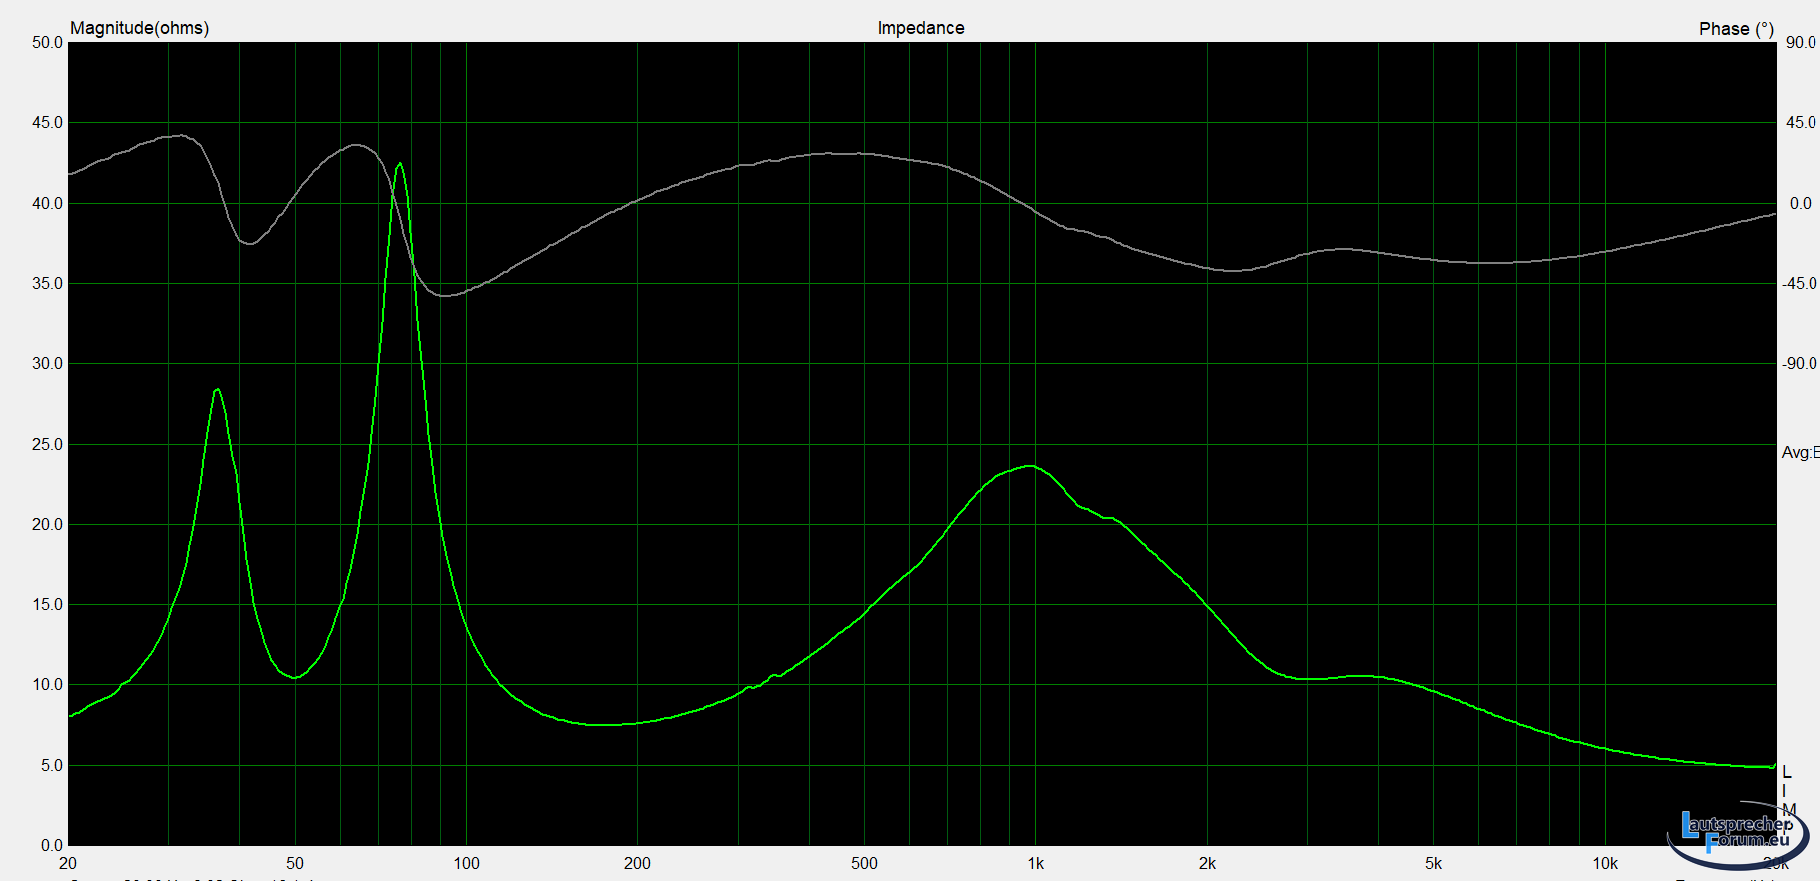Click the Lautsprecher Forum.eu logo
Screen dimensions: 1820x881
[1737, 834]
